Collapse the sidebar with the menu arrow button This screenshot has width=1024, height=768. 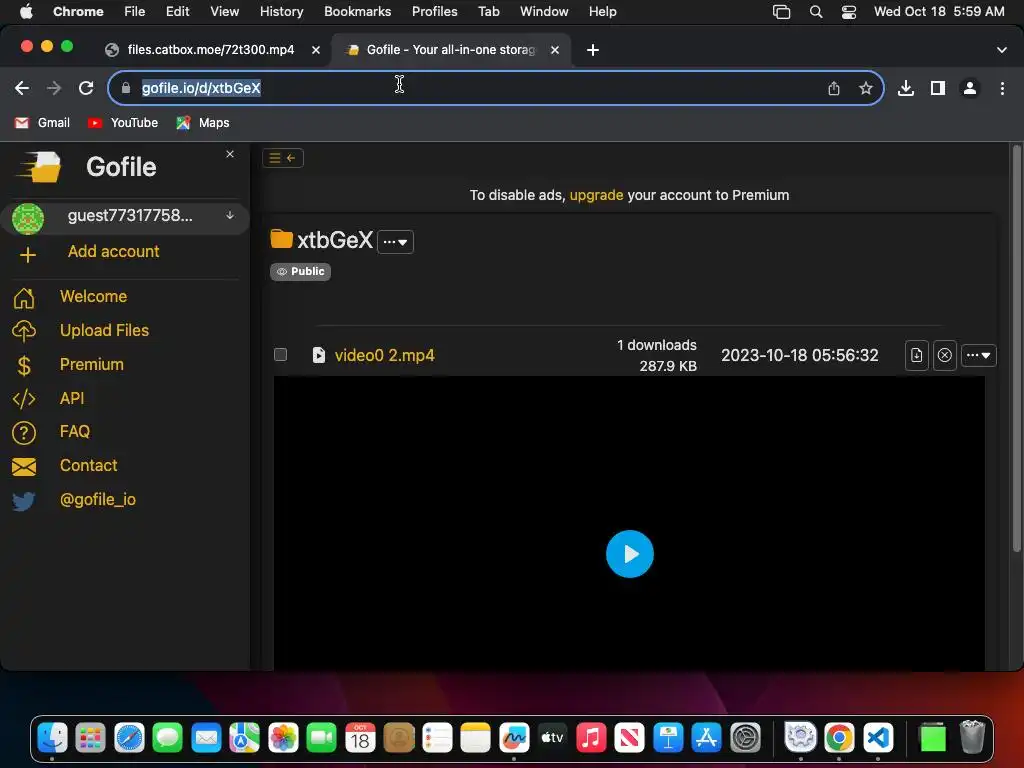pos(283,158)
